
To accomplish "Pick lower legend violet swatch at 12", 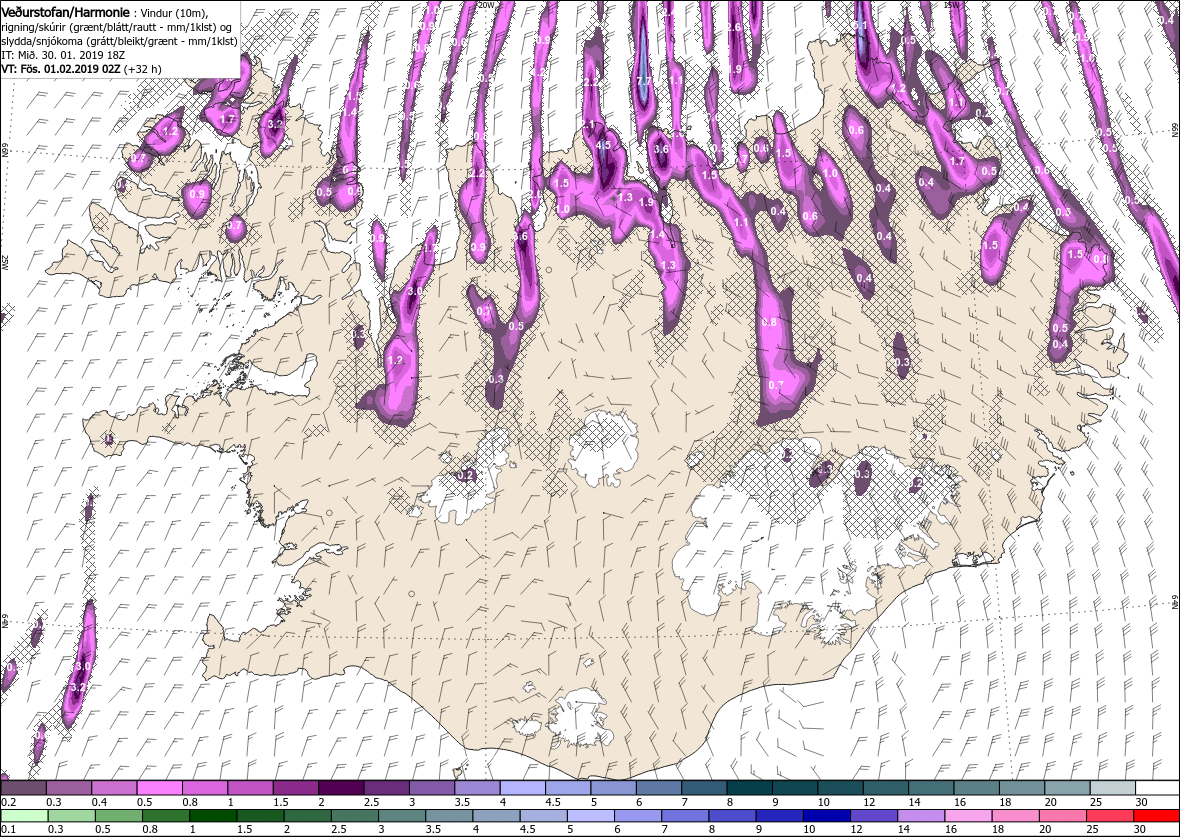I will [873, 816].
